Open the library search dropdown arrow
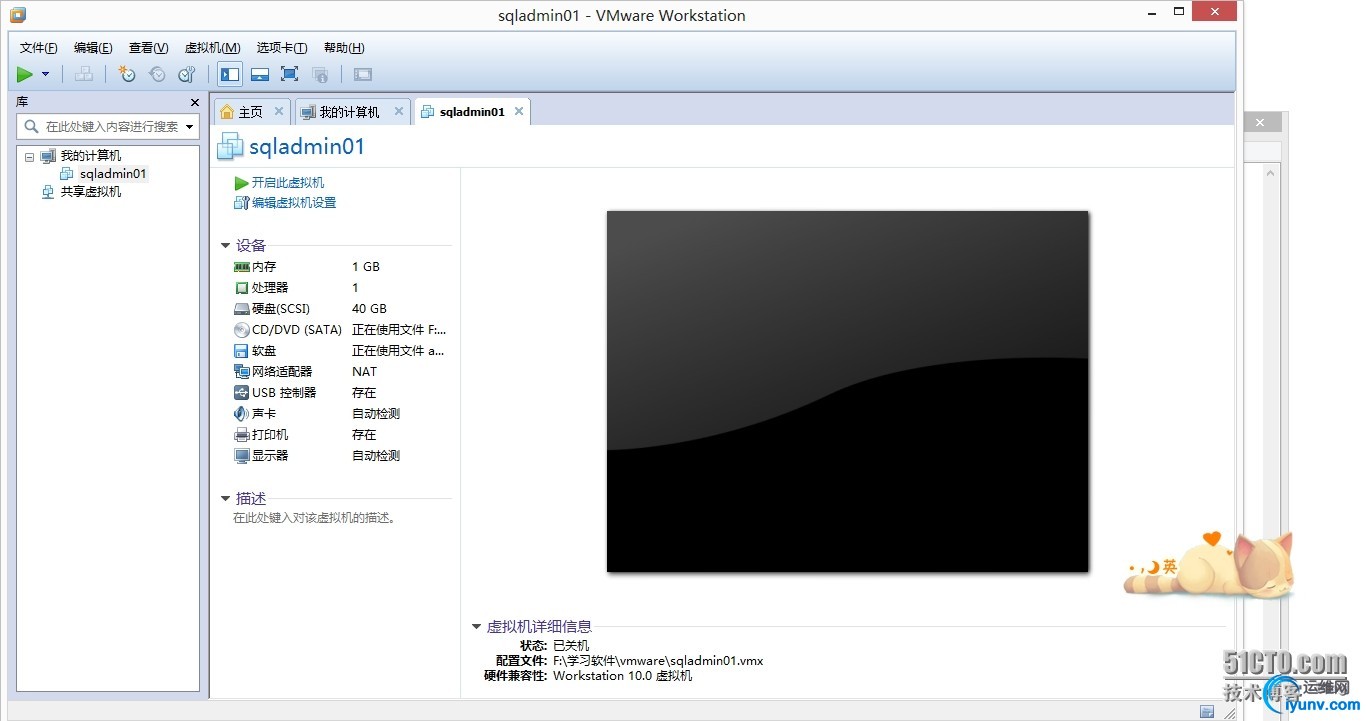This screenshot has width=1366, height=721. [x=190, y=127]
